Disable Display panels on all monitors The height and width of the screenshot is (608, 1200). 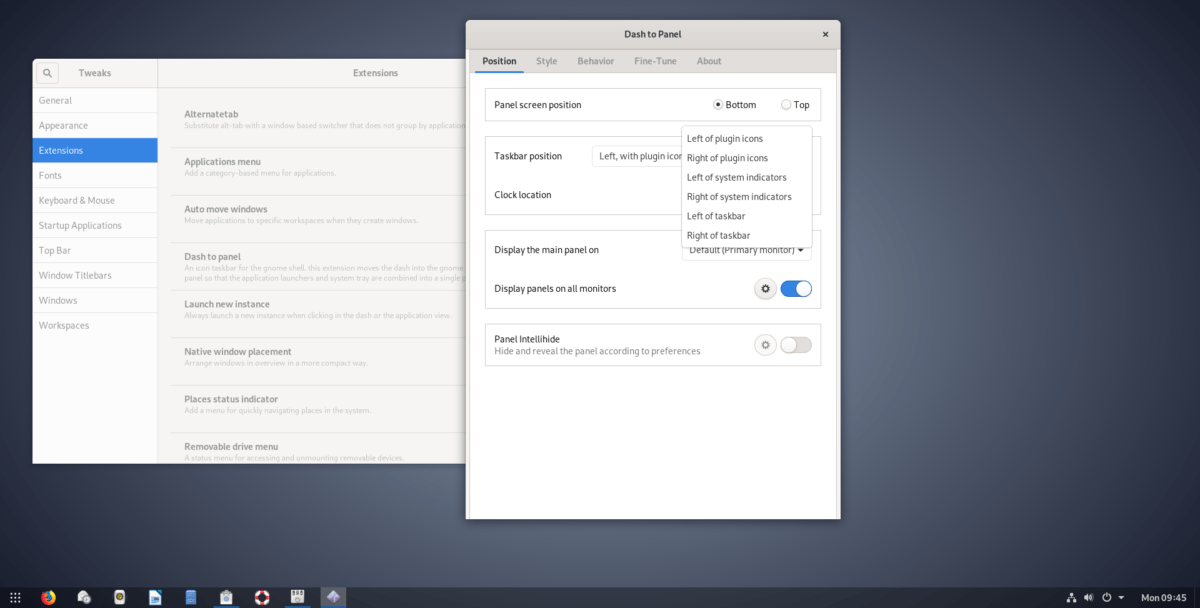coord(796,288)
